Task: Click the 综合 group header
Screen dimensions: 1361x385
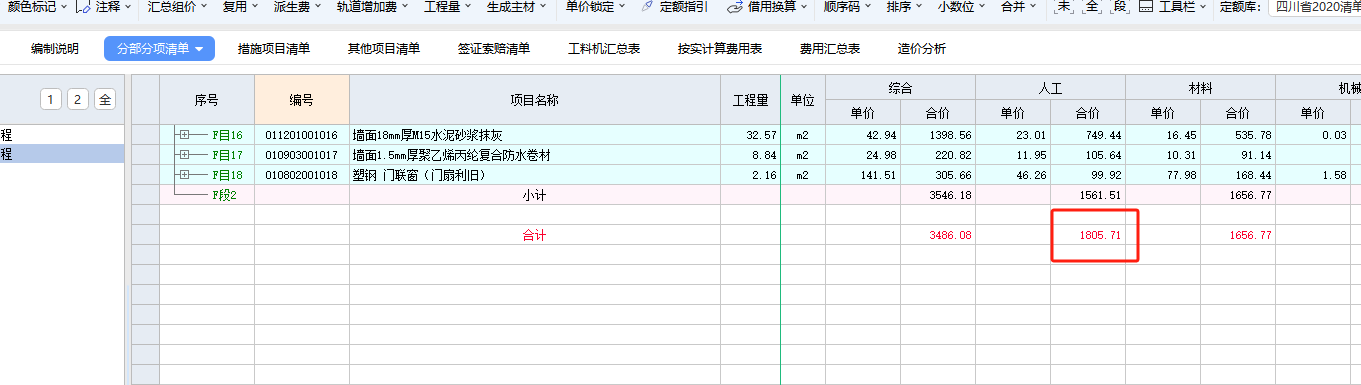Action: 900,88
